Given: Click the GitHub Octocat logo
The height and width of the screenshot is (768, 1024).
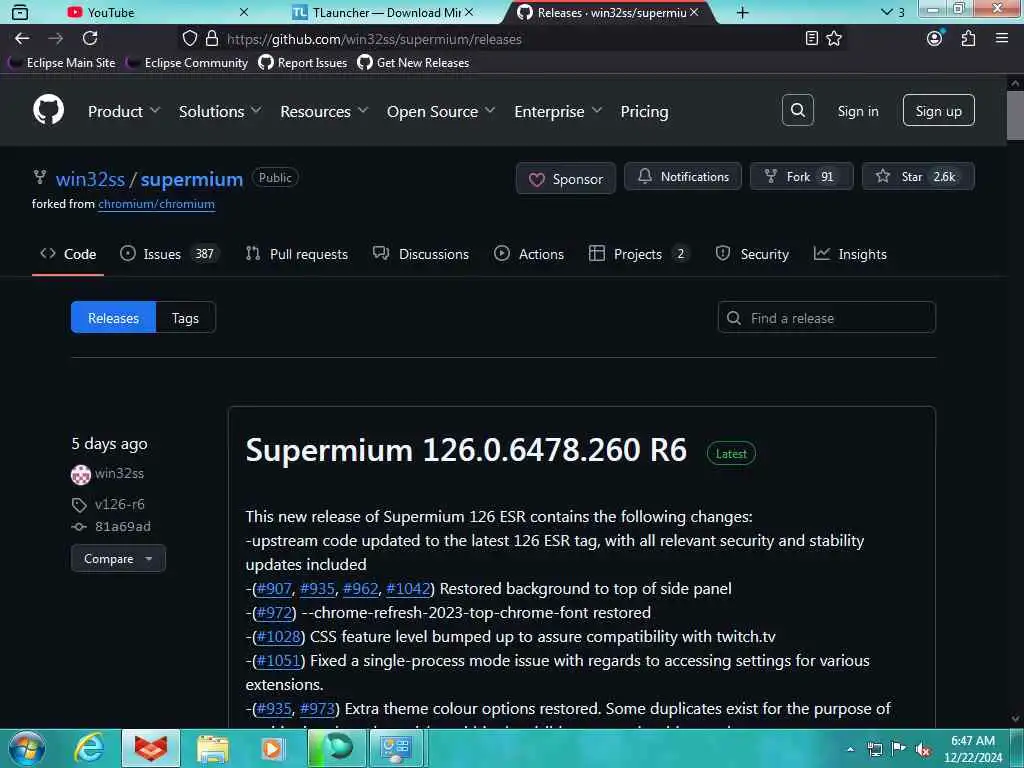Looking at the screenshot, I should (48, 110).
